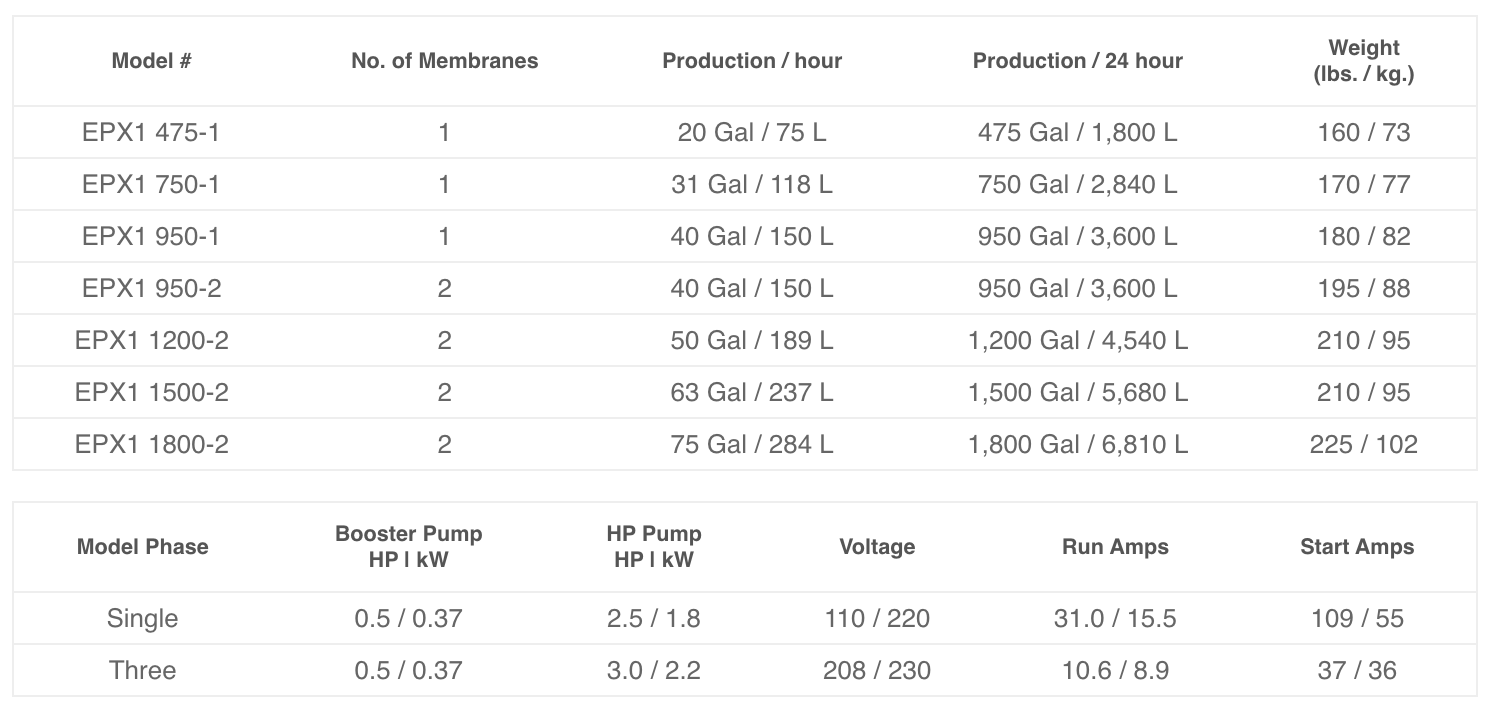Click the Model Phase column header

point(143,547)
